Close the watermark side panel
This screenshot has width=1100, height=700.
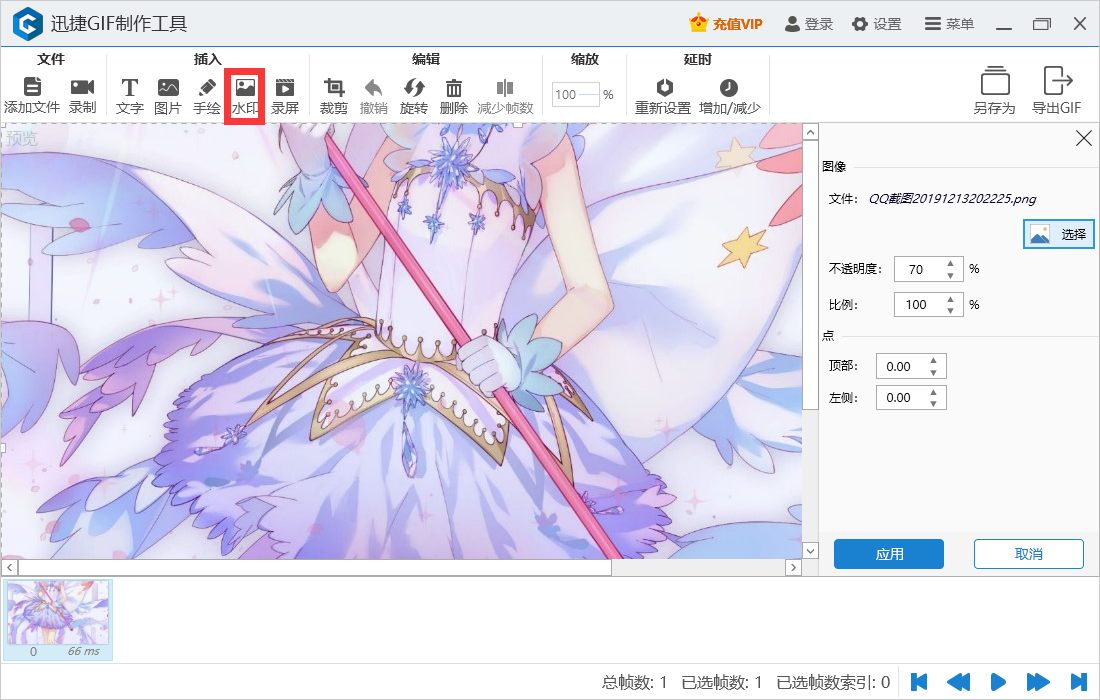(x=1083, y=138)
